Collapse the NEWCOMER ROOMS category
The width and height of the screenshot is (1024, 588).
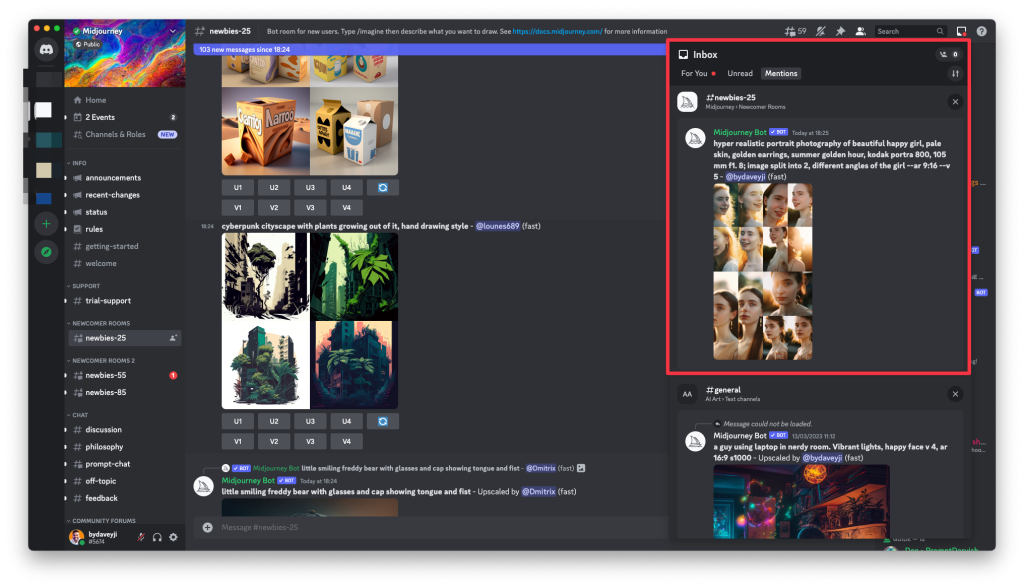[x=99, y=323]
